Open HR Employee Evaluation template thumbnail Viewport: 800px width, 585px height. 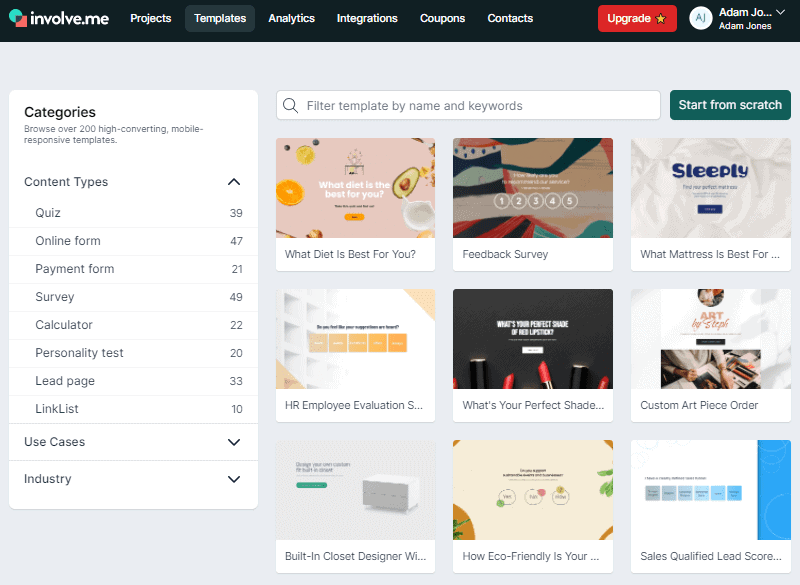point(356,339)
